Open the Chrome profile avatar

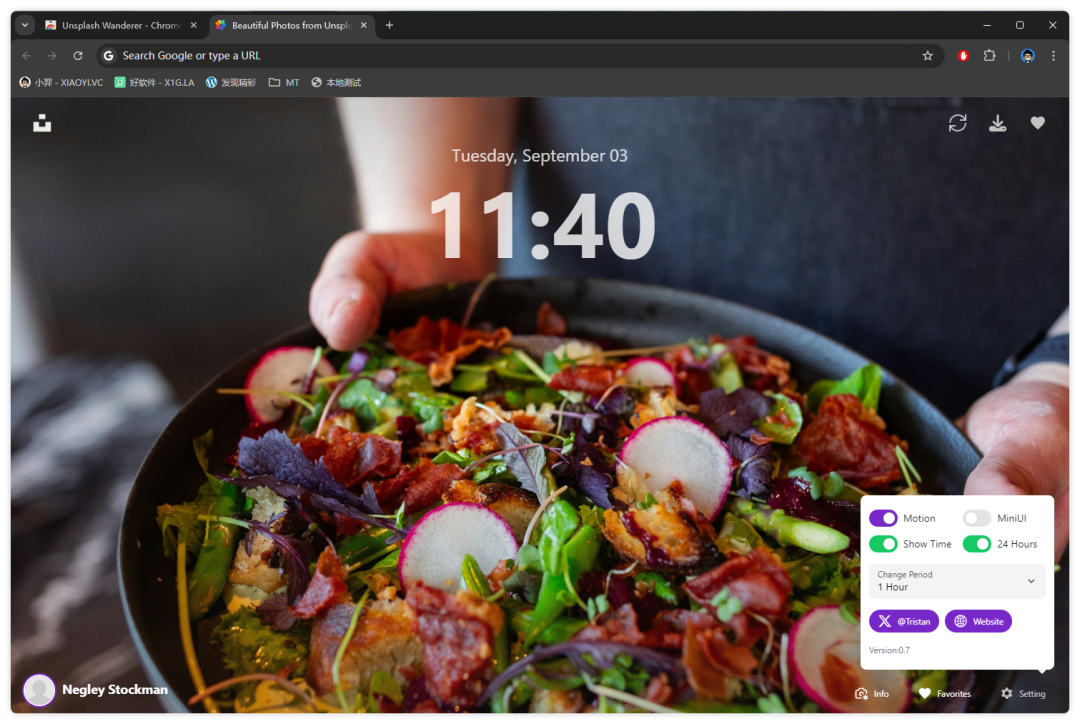coord(1028,56)
